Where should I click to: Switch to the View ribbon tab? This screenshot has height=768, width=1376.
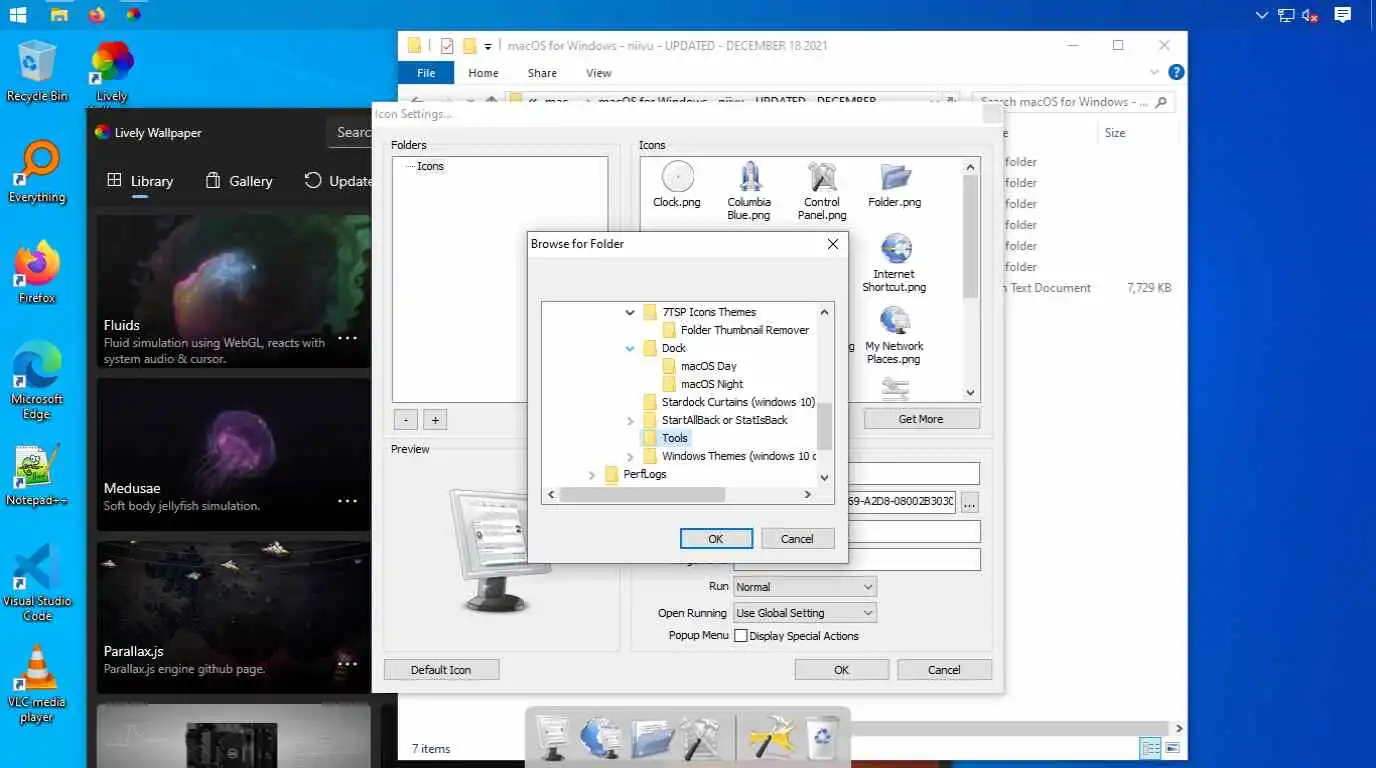pos(599,73)
